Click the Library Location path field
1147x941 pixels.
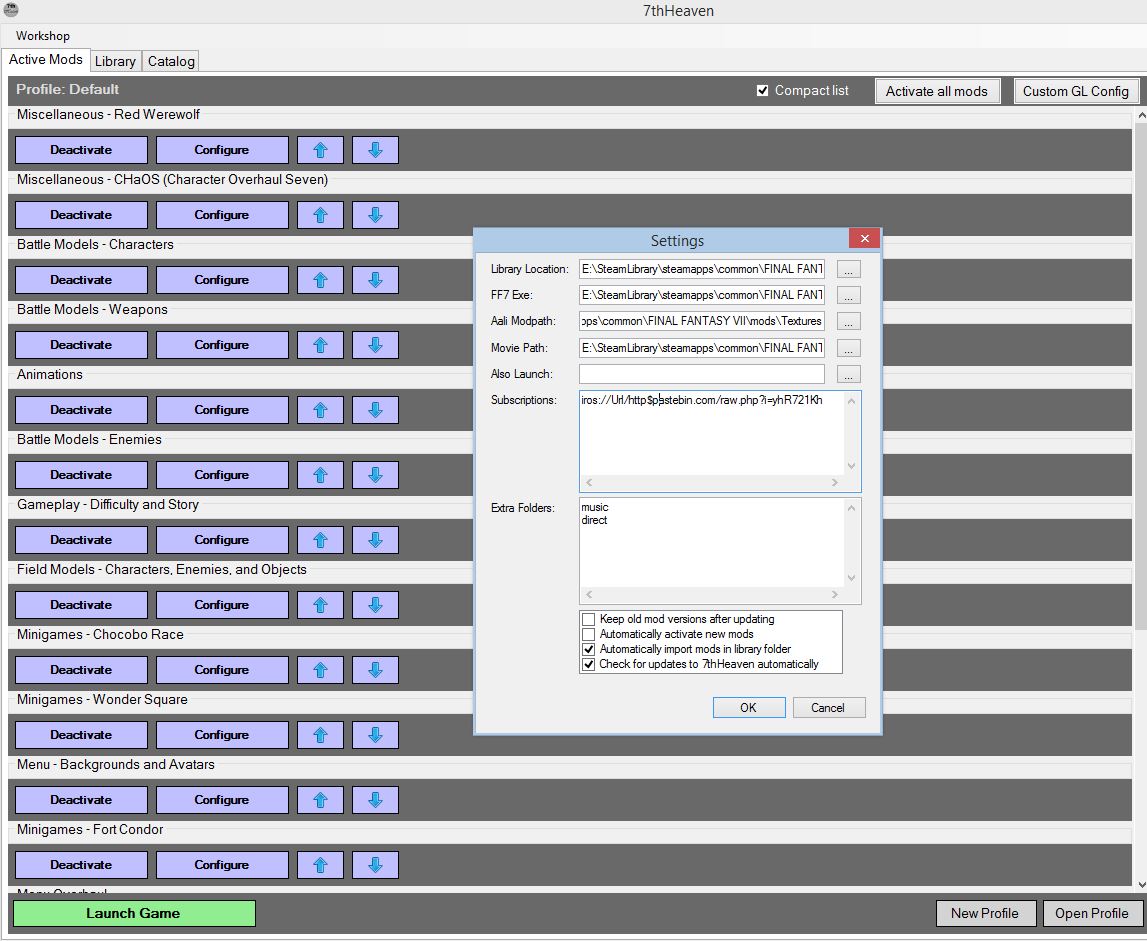tap(702, 269)
